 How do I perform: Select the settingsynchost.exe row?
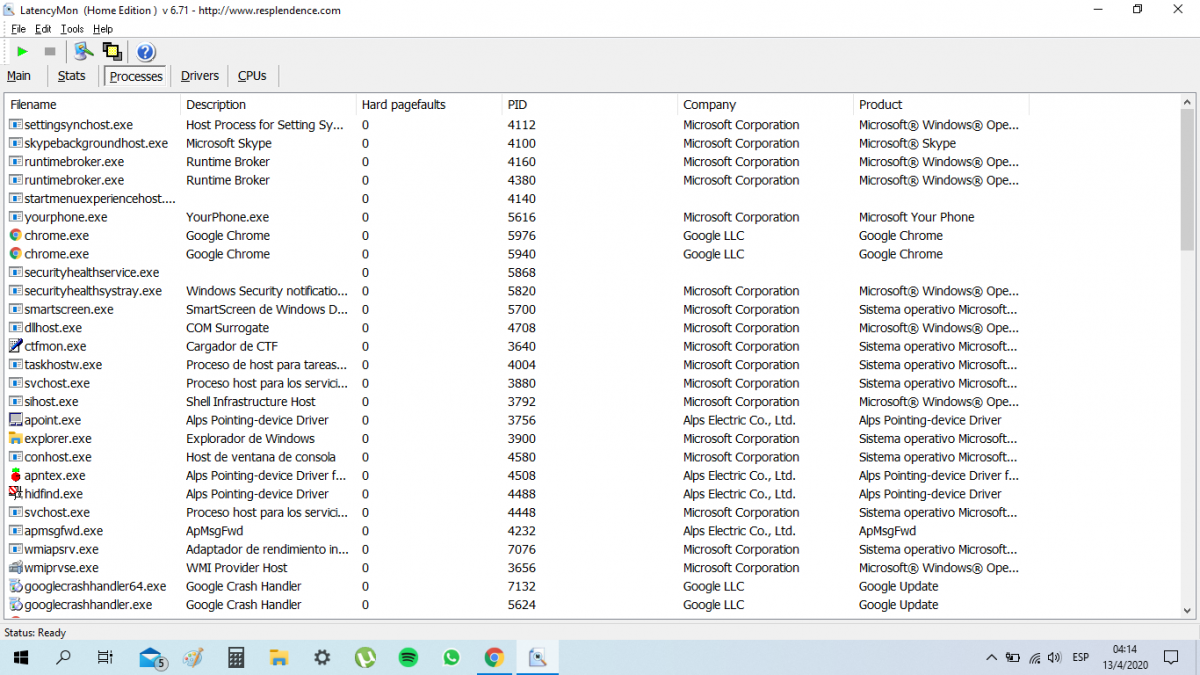(x=517, y=125)
